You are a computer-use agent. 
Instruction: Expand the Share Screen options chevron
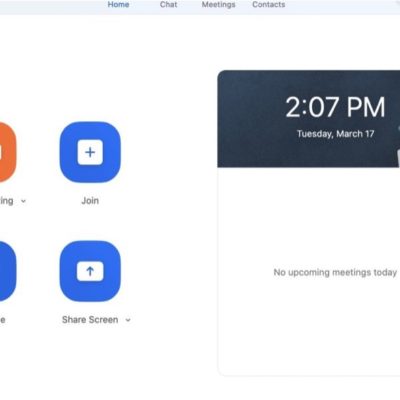[128, 320]
